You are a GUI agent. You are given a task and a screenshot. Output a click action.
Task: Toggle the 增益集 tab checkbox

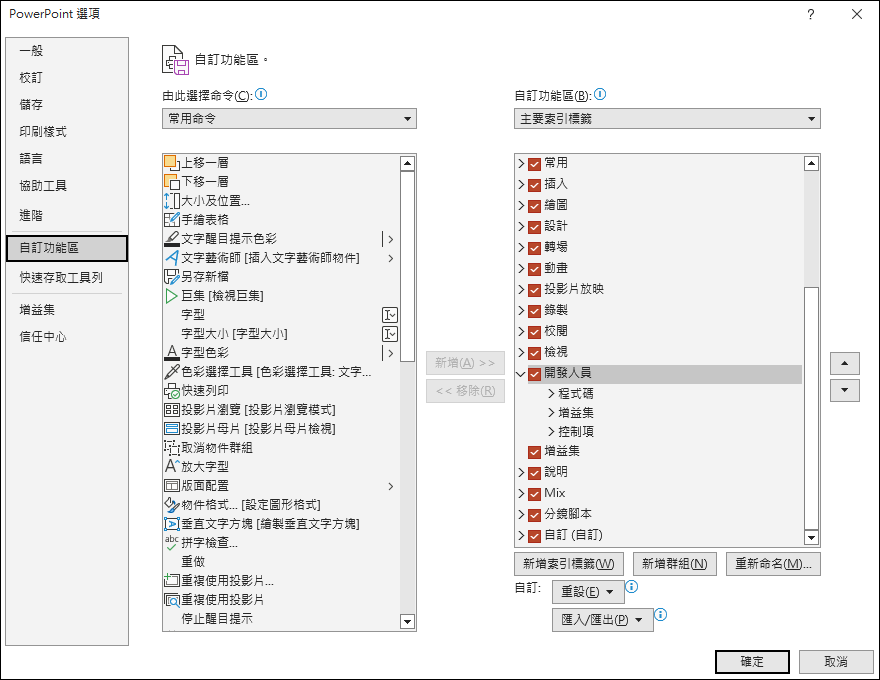click(534, 452)
